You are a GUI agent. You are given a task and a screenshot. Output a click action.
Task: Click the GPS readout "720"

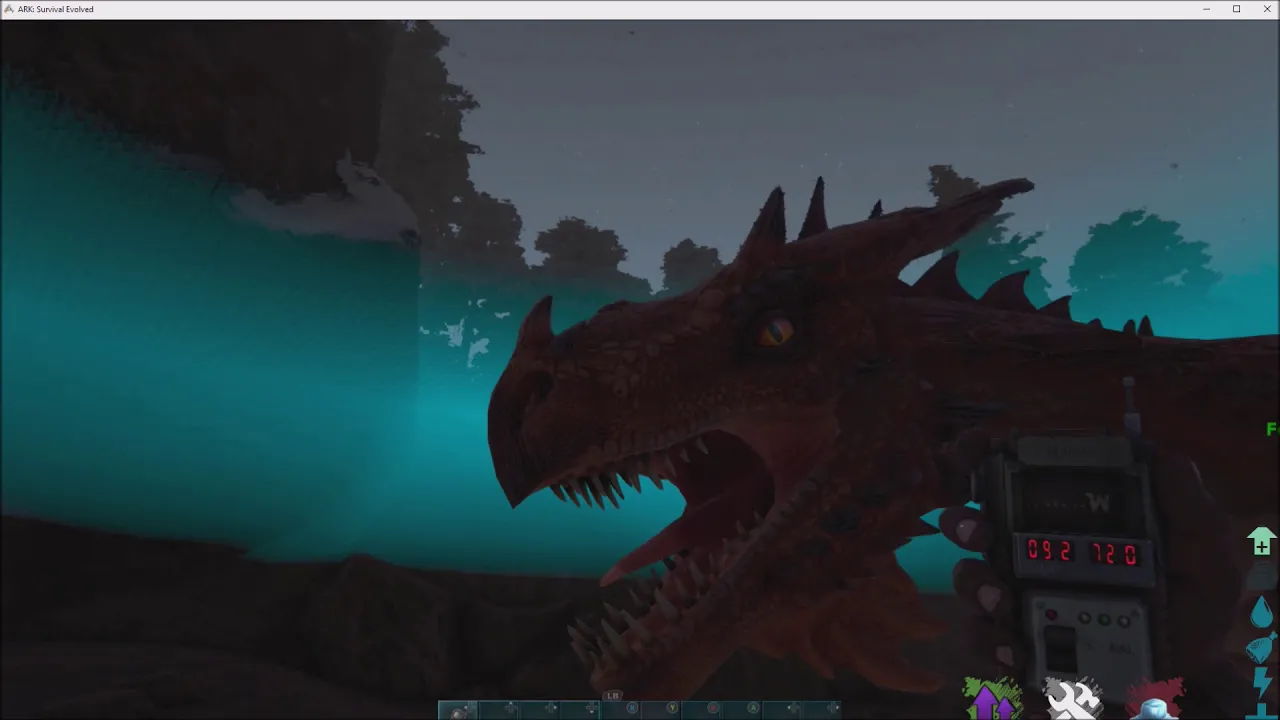1115,553
